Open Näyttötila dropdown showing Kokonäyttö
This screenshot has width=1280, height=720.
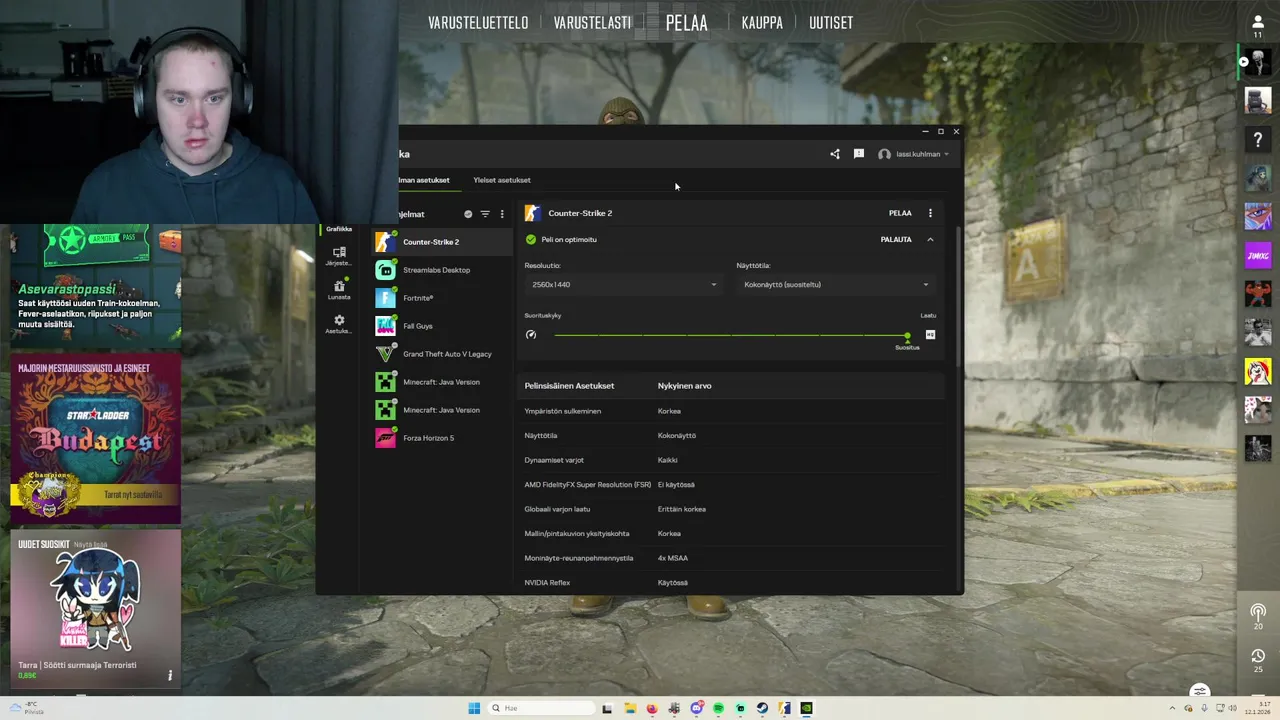click(x=836, y=285)
